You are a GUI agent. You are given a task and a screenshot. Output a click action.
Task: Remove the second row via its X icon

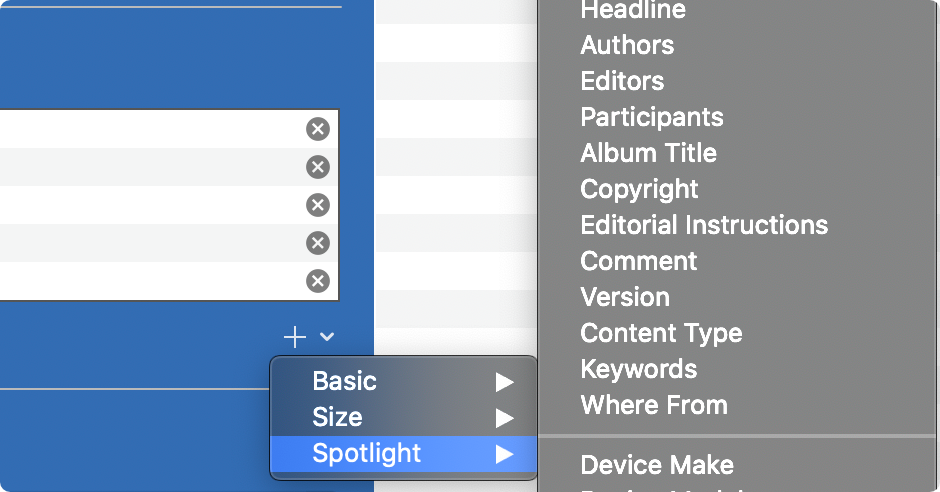tap(318, 167)
